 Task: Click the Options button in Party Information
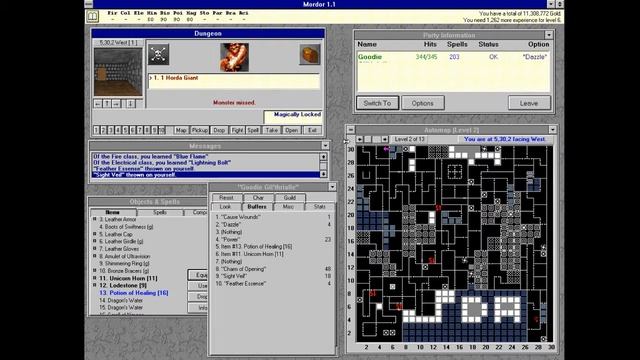[423, 103]
